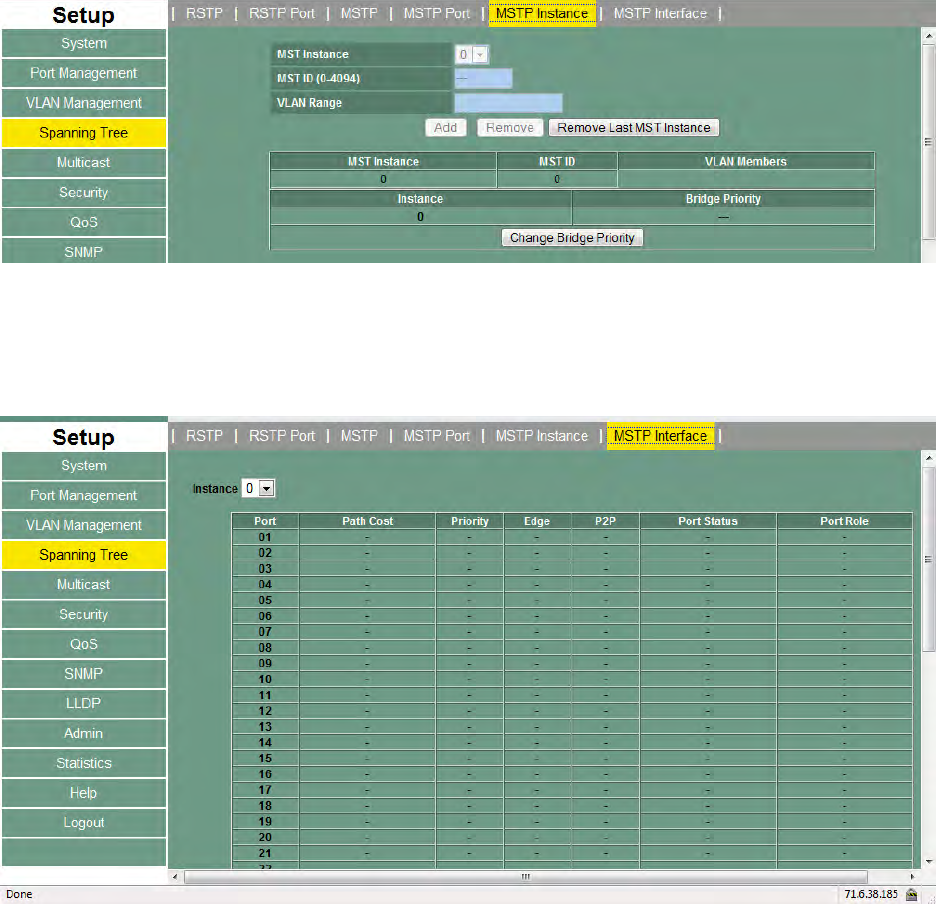The width and height of the screenshot is (936, 904).
Task: Switch to RSTP Port tab in lower panel
Action: pos(282,436)
